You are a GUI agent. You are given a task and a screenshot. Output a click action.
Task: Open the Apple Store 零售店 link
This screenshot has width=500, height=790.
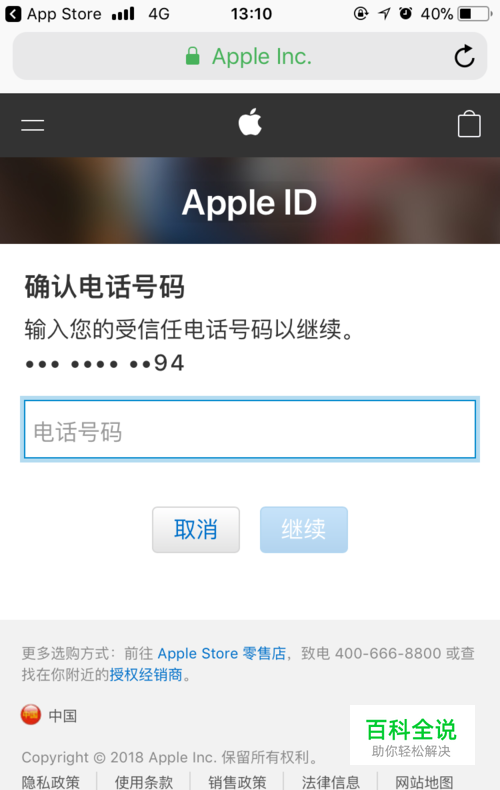point(222,653)
